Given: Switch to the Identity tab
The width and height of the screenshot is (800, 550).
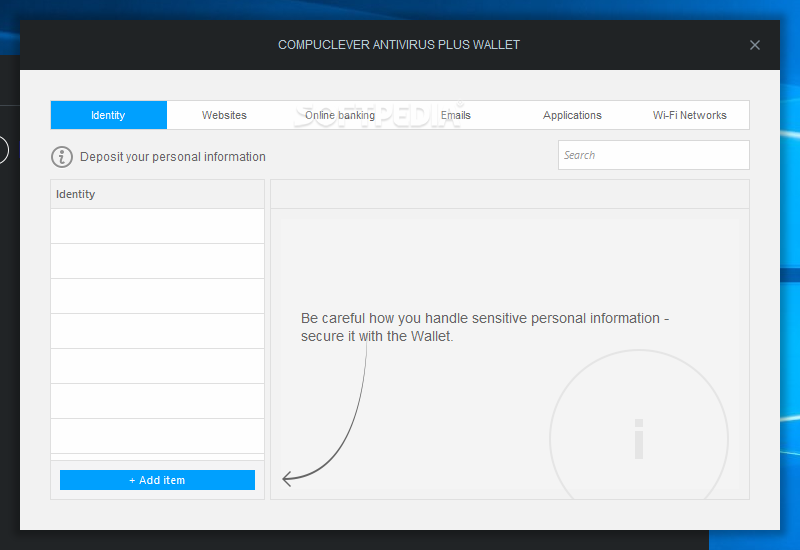Looking at the screenshot, I should coord(109,115).
